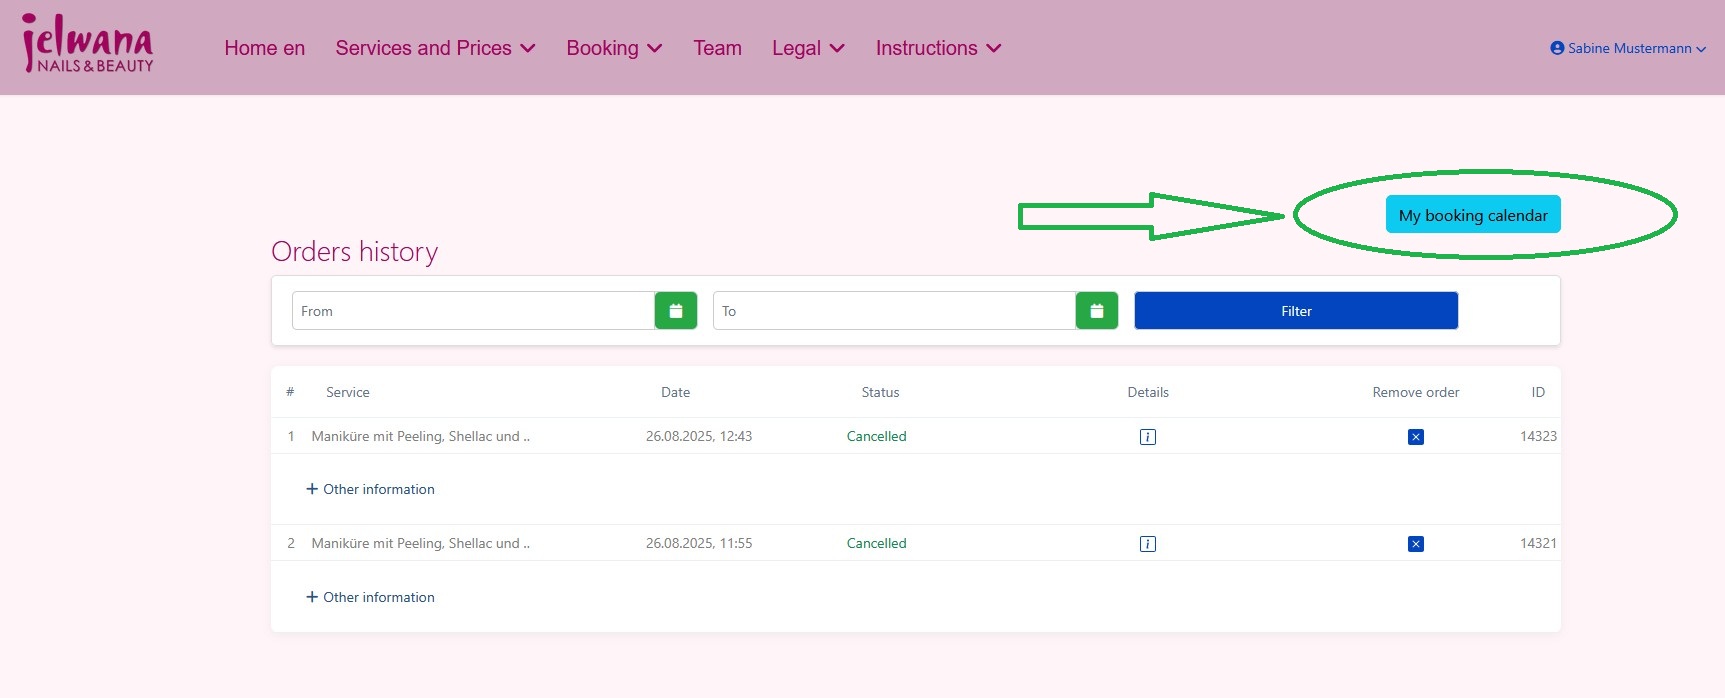Open the Services and Prices dropdown
1725x698 pixels.
[x=435, y=48]
